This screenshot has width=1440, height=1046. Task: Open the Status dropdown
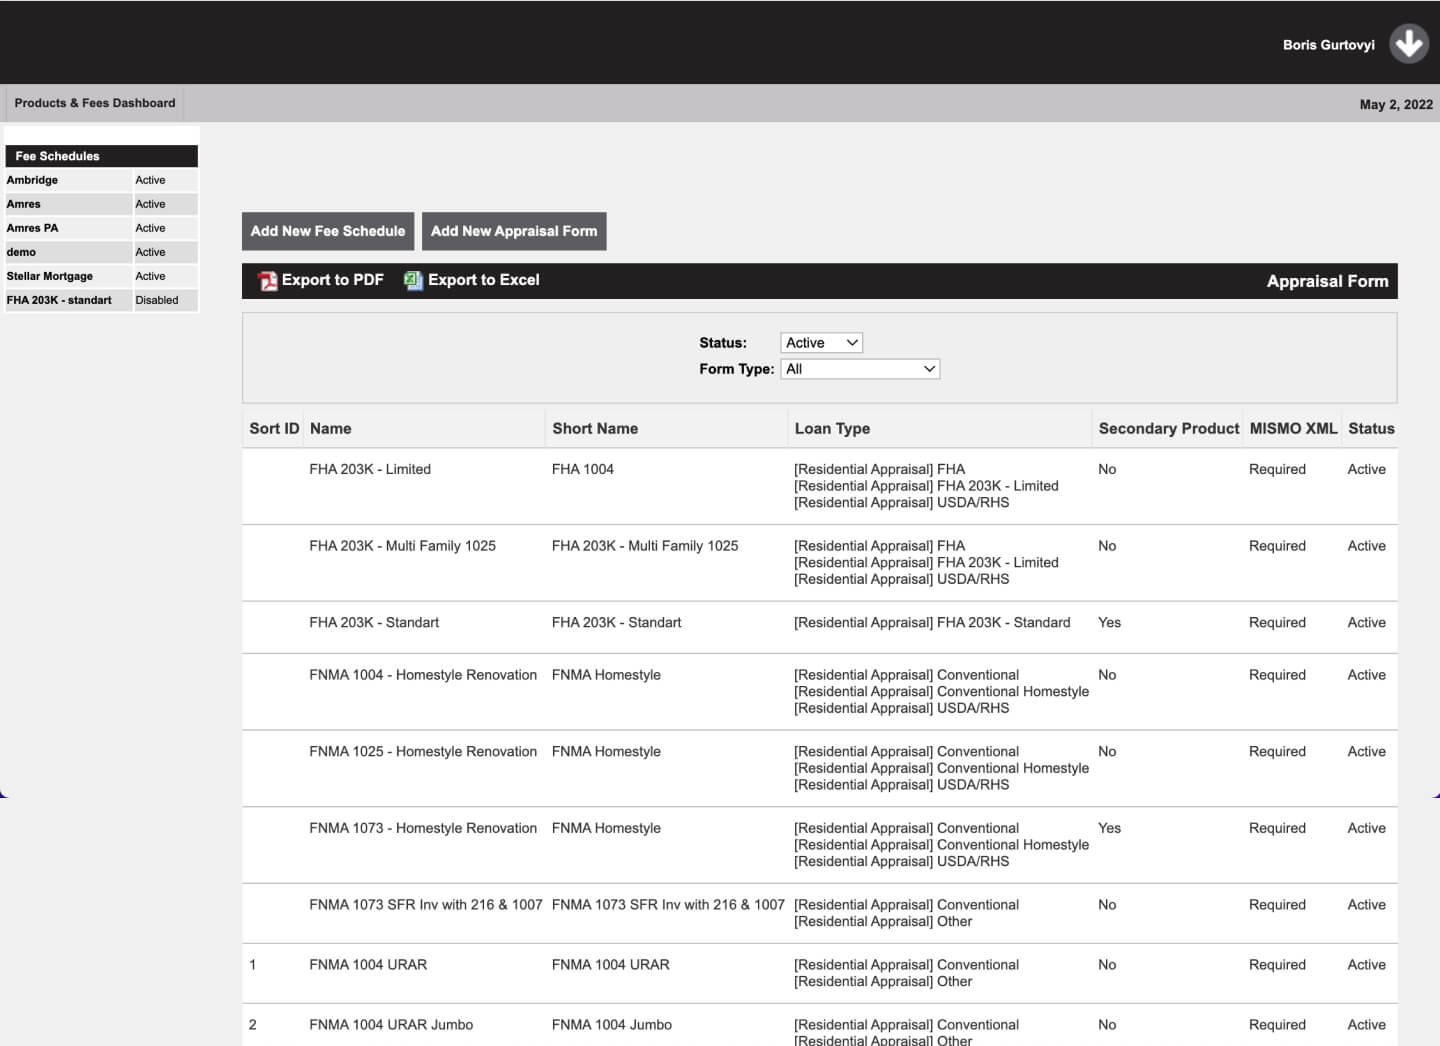(821, 343)
